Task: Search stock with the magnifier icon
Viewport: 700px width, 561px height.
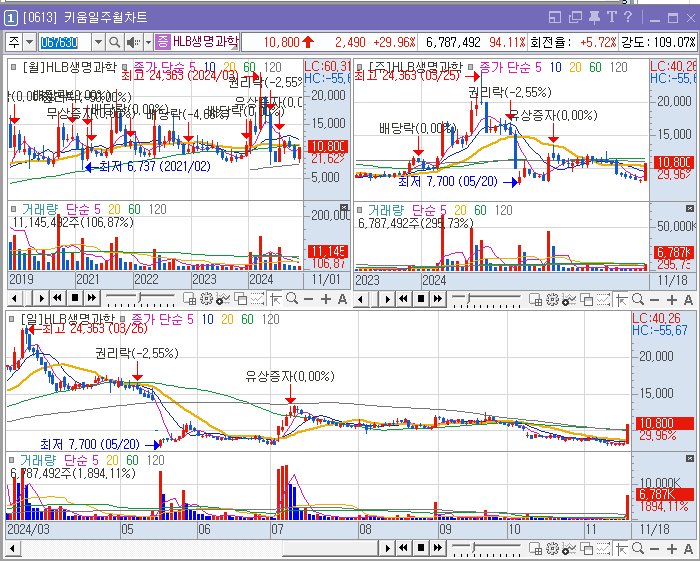Action: [114, 42]
